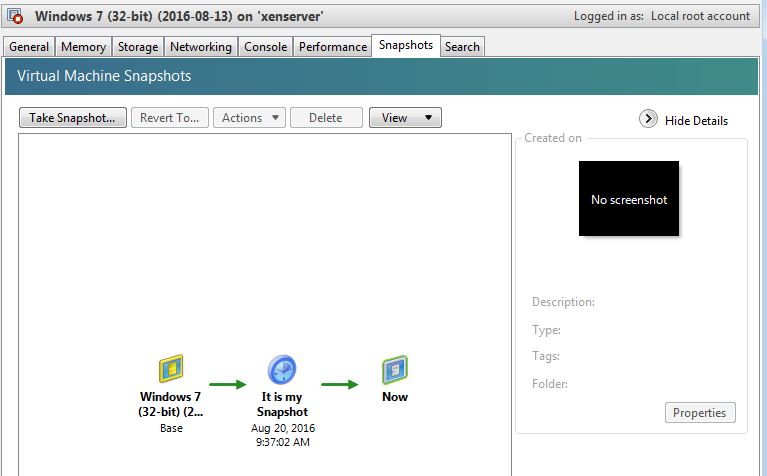767x476 pixels.
Task: Click the Windows 7 base VM icon
Action: pyautogui.click(x=170, y=371)
